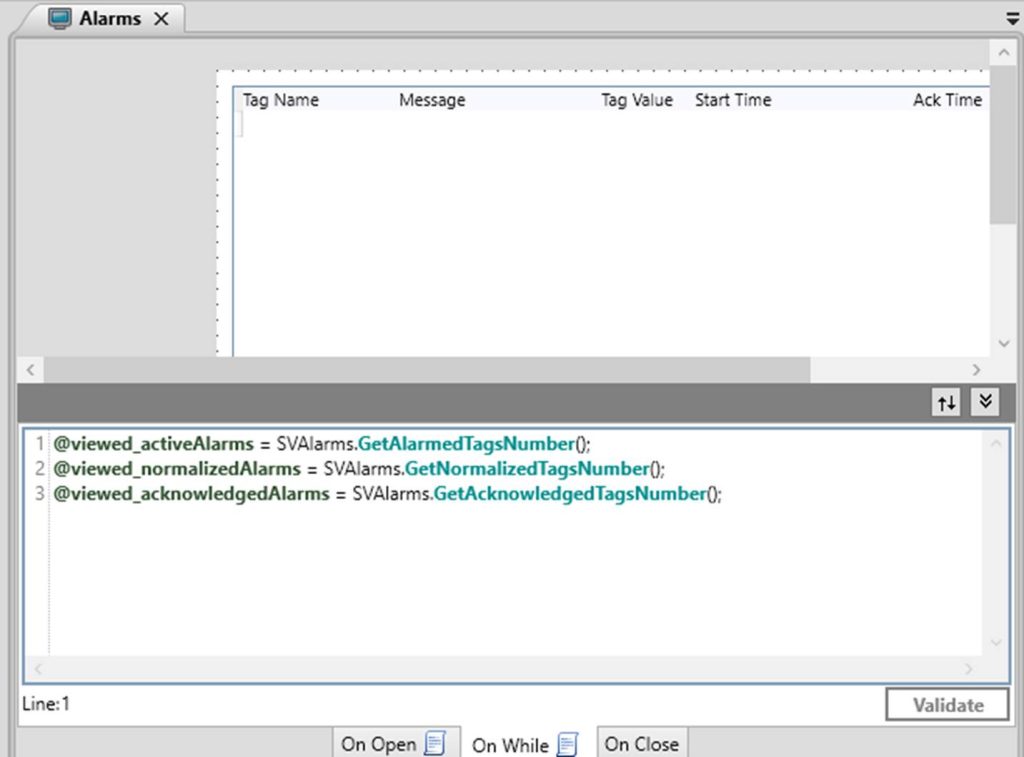Collapse script panel with double chevron

[986, 402]
